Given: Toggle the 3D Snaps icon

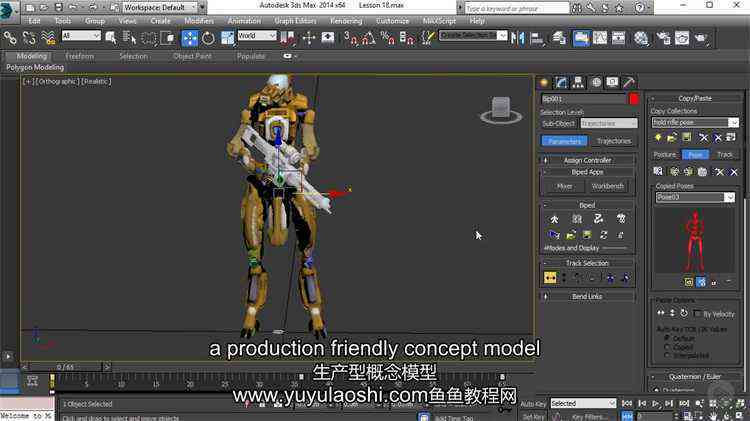Looking at the screenshot, I should tap(350, 38).
